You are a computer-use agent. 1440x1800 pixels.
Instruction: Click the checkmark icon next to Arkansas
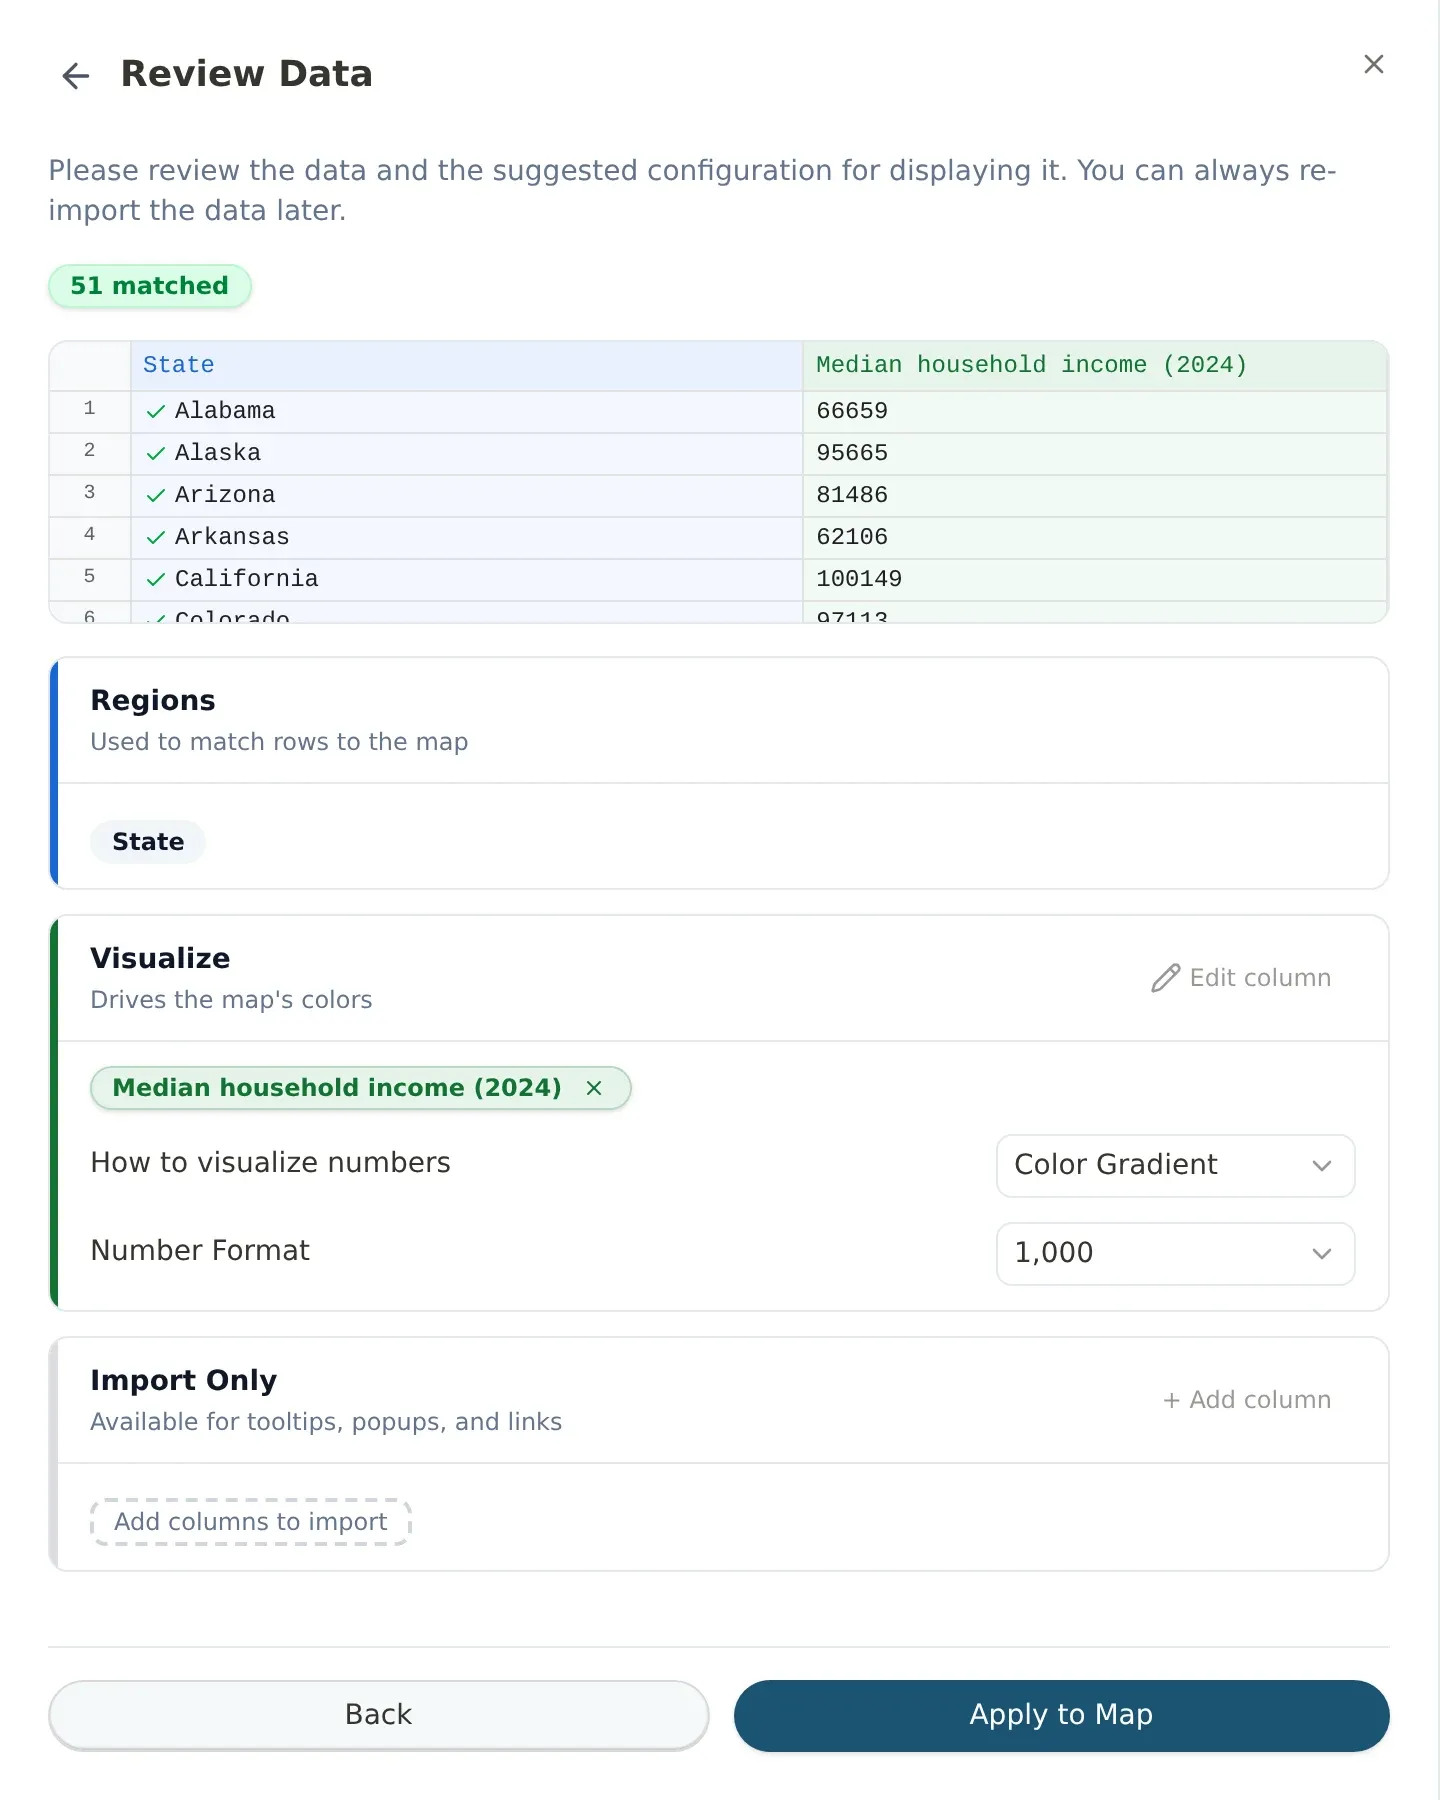click(156, 537)
